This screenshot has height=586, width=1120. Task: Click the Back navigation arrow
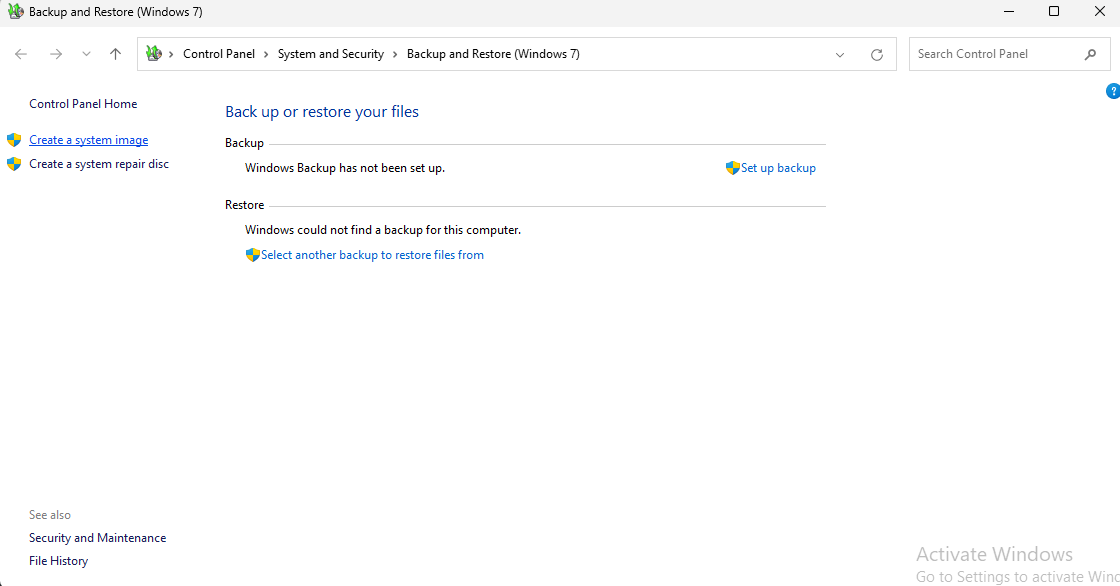click(21, 54)
